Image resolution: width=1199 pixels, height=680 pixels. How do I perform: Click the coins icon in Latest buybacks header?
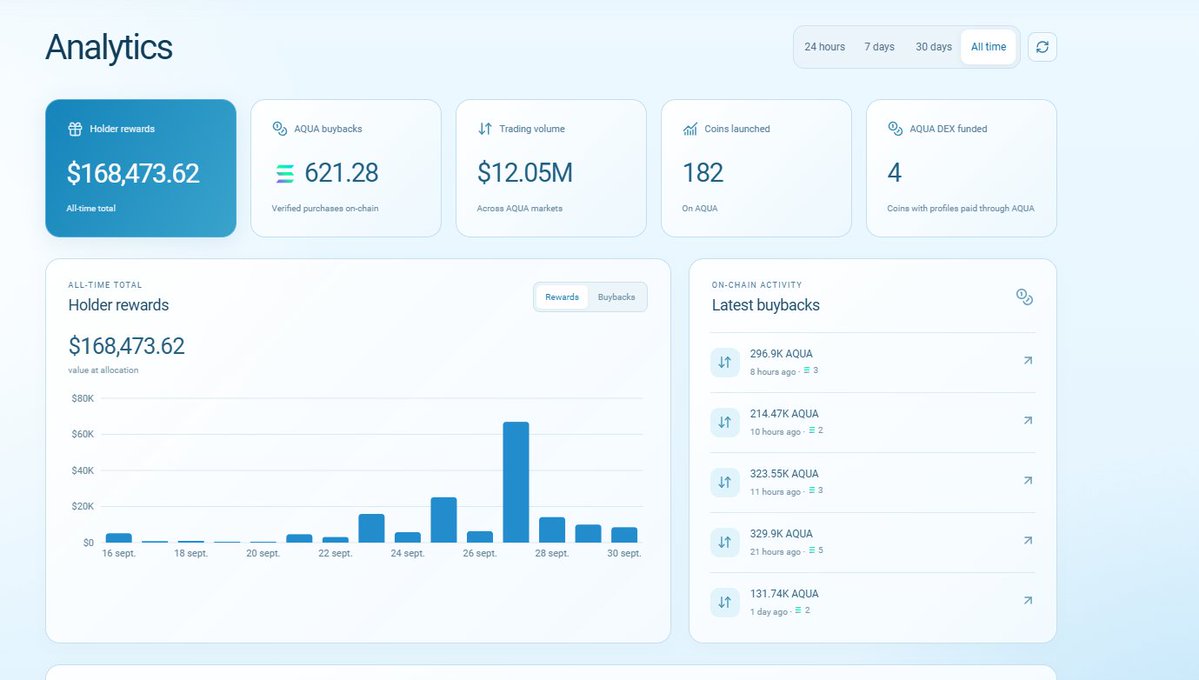point(1025,297)
